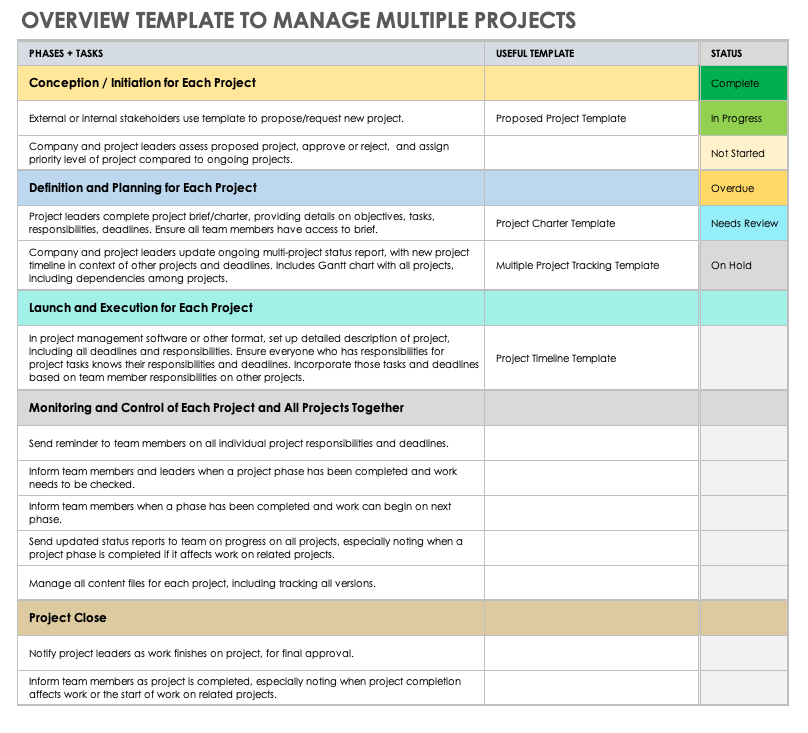Screen dimensions: 808x733
Task: Click useful template cell for 'Notify project leaders' row
Action: (x=591, y=653)
